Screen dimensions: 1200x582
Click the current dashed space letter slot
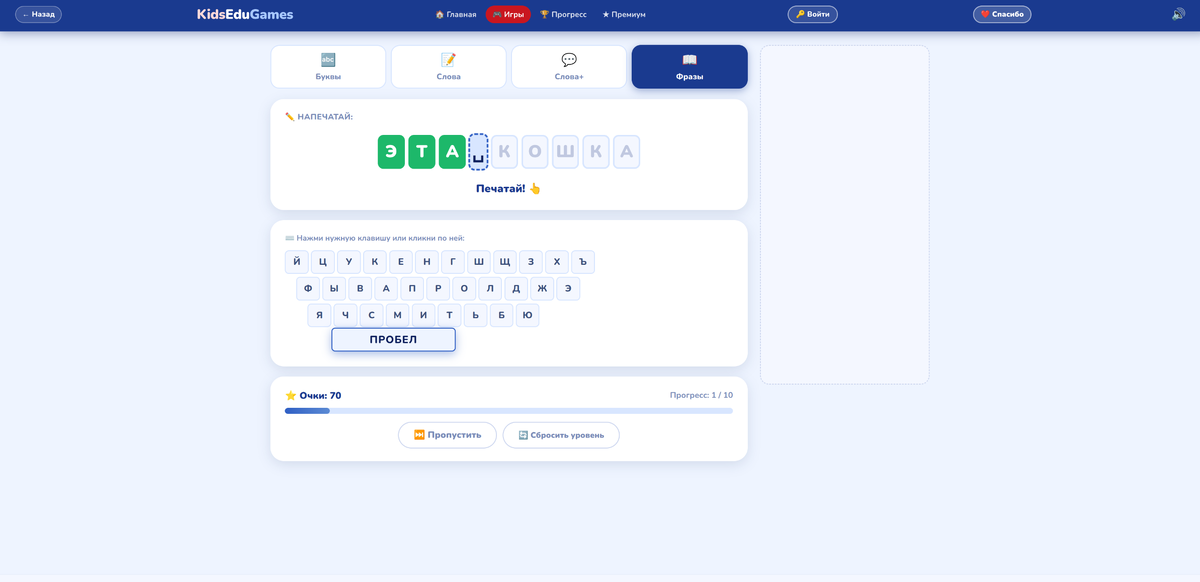pyautogui.click(x=478, y=152)
